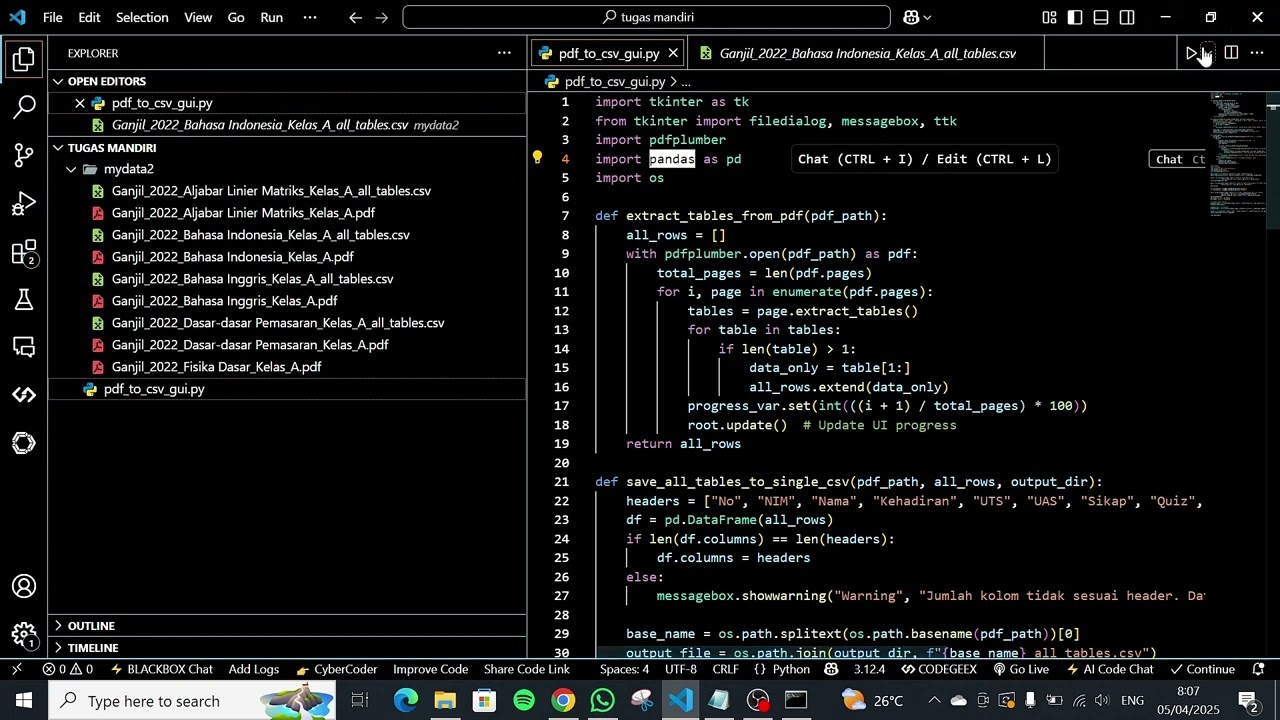Open the Run menu
The width and height of the screenshot is (1280, 720).
271,17
